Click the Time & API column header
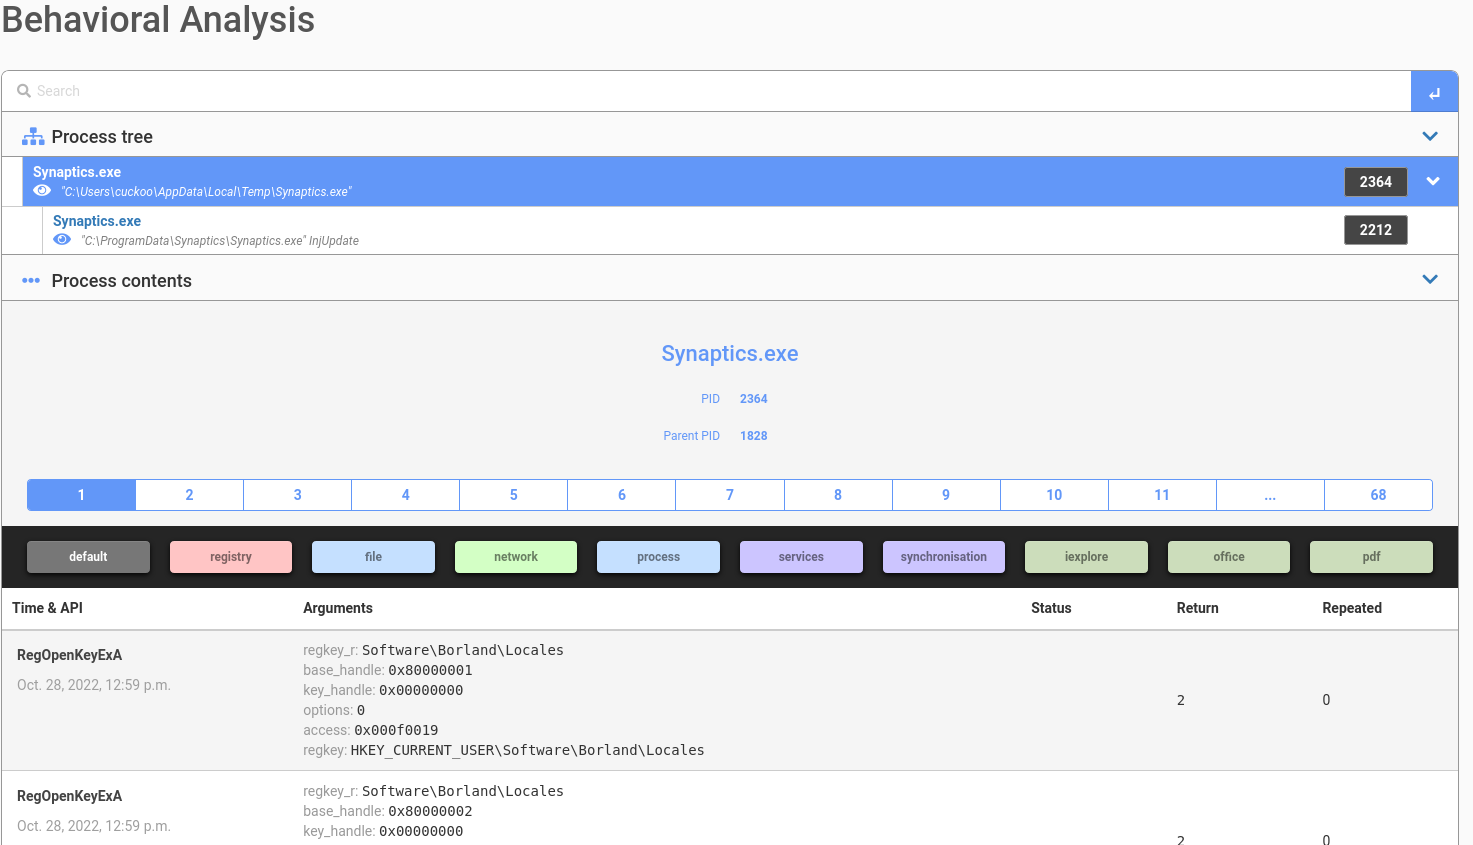 click(47, 608)
